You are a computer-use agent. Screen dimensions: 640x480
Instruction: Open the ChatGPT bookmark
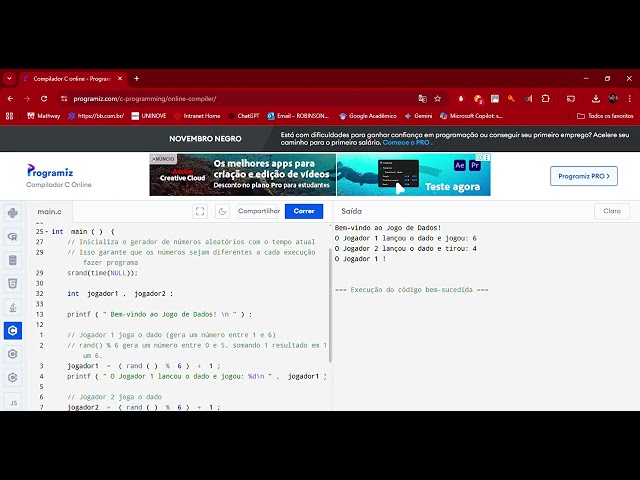tap(244, 116)
